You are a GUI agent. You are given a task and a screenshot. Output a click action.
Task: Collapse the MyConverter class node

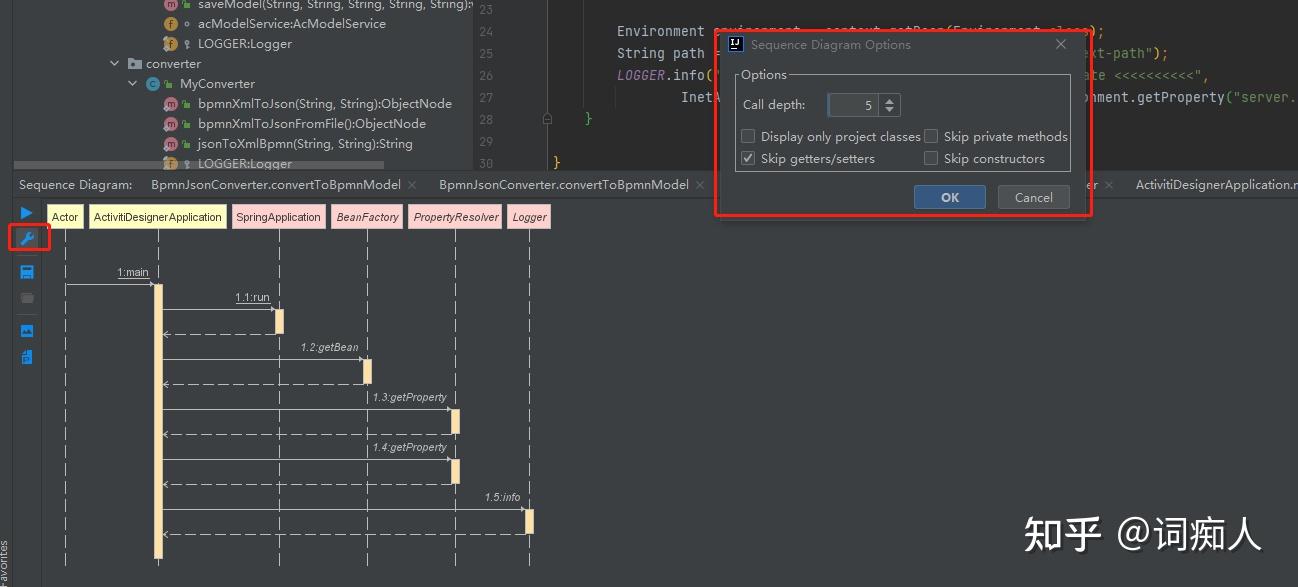[x=131, y=83]
